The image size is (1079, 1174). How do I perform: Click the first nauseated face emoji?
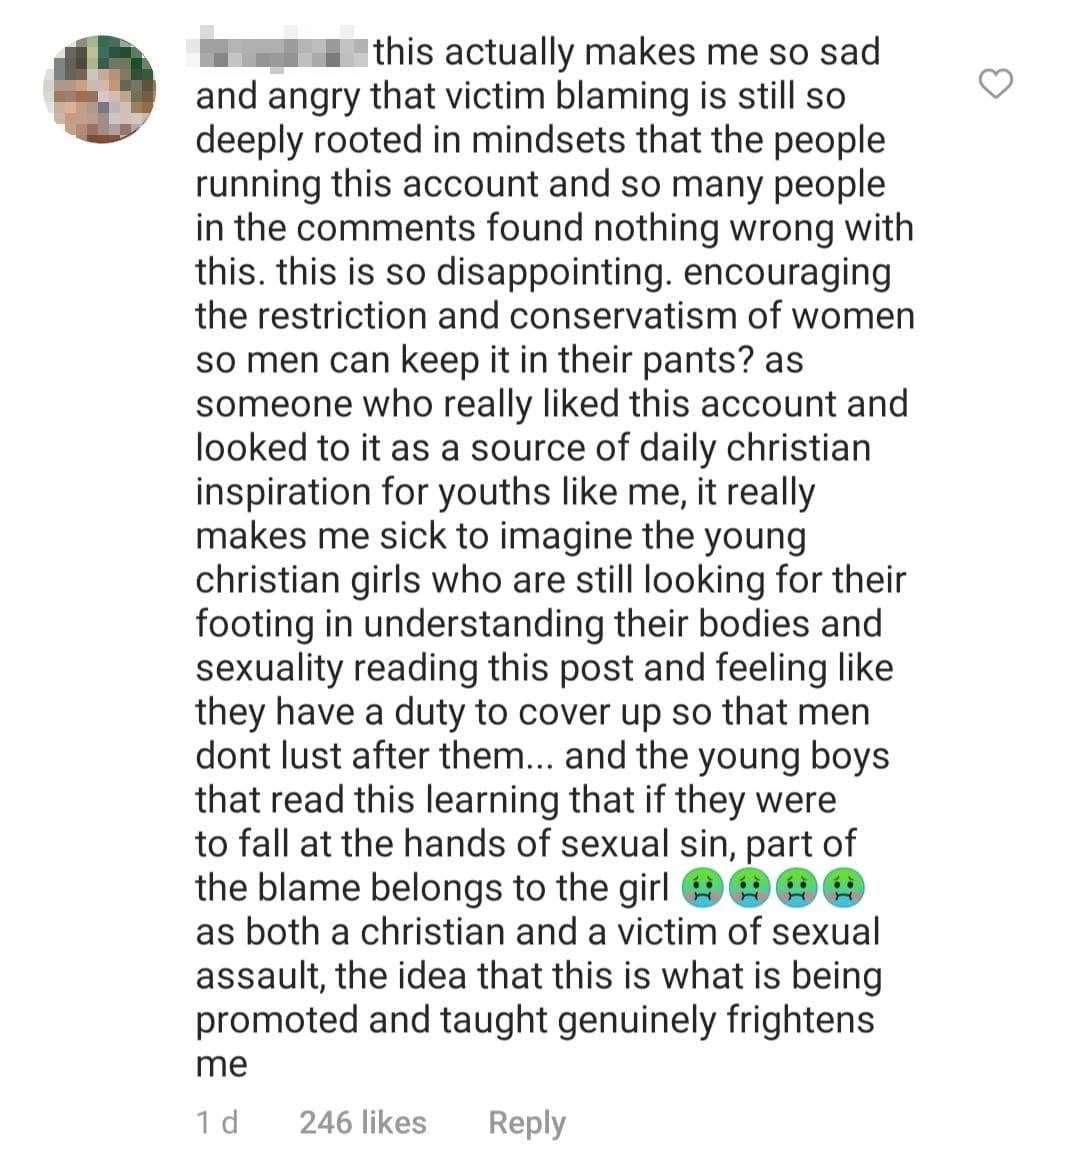[x=701, y=888]
